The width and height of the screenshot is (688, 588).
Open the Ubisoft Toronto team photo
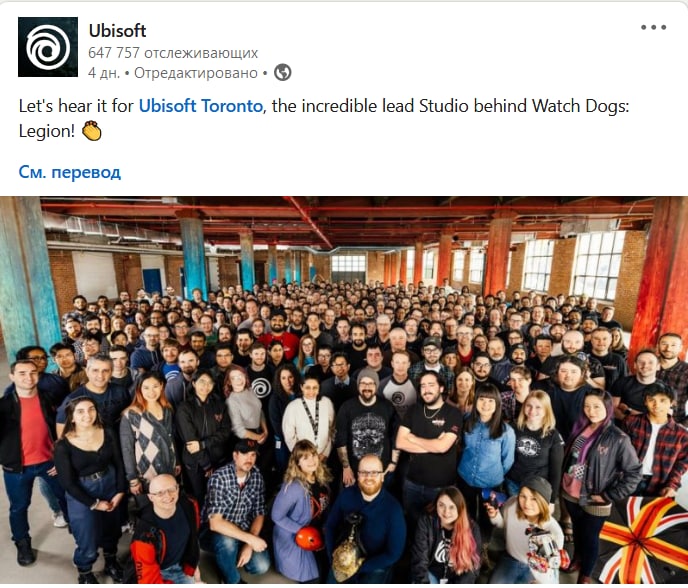[x=344, y=390]
